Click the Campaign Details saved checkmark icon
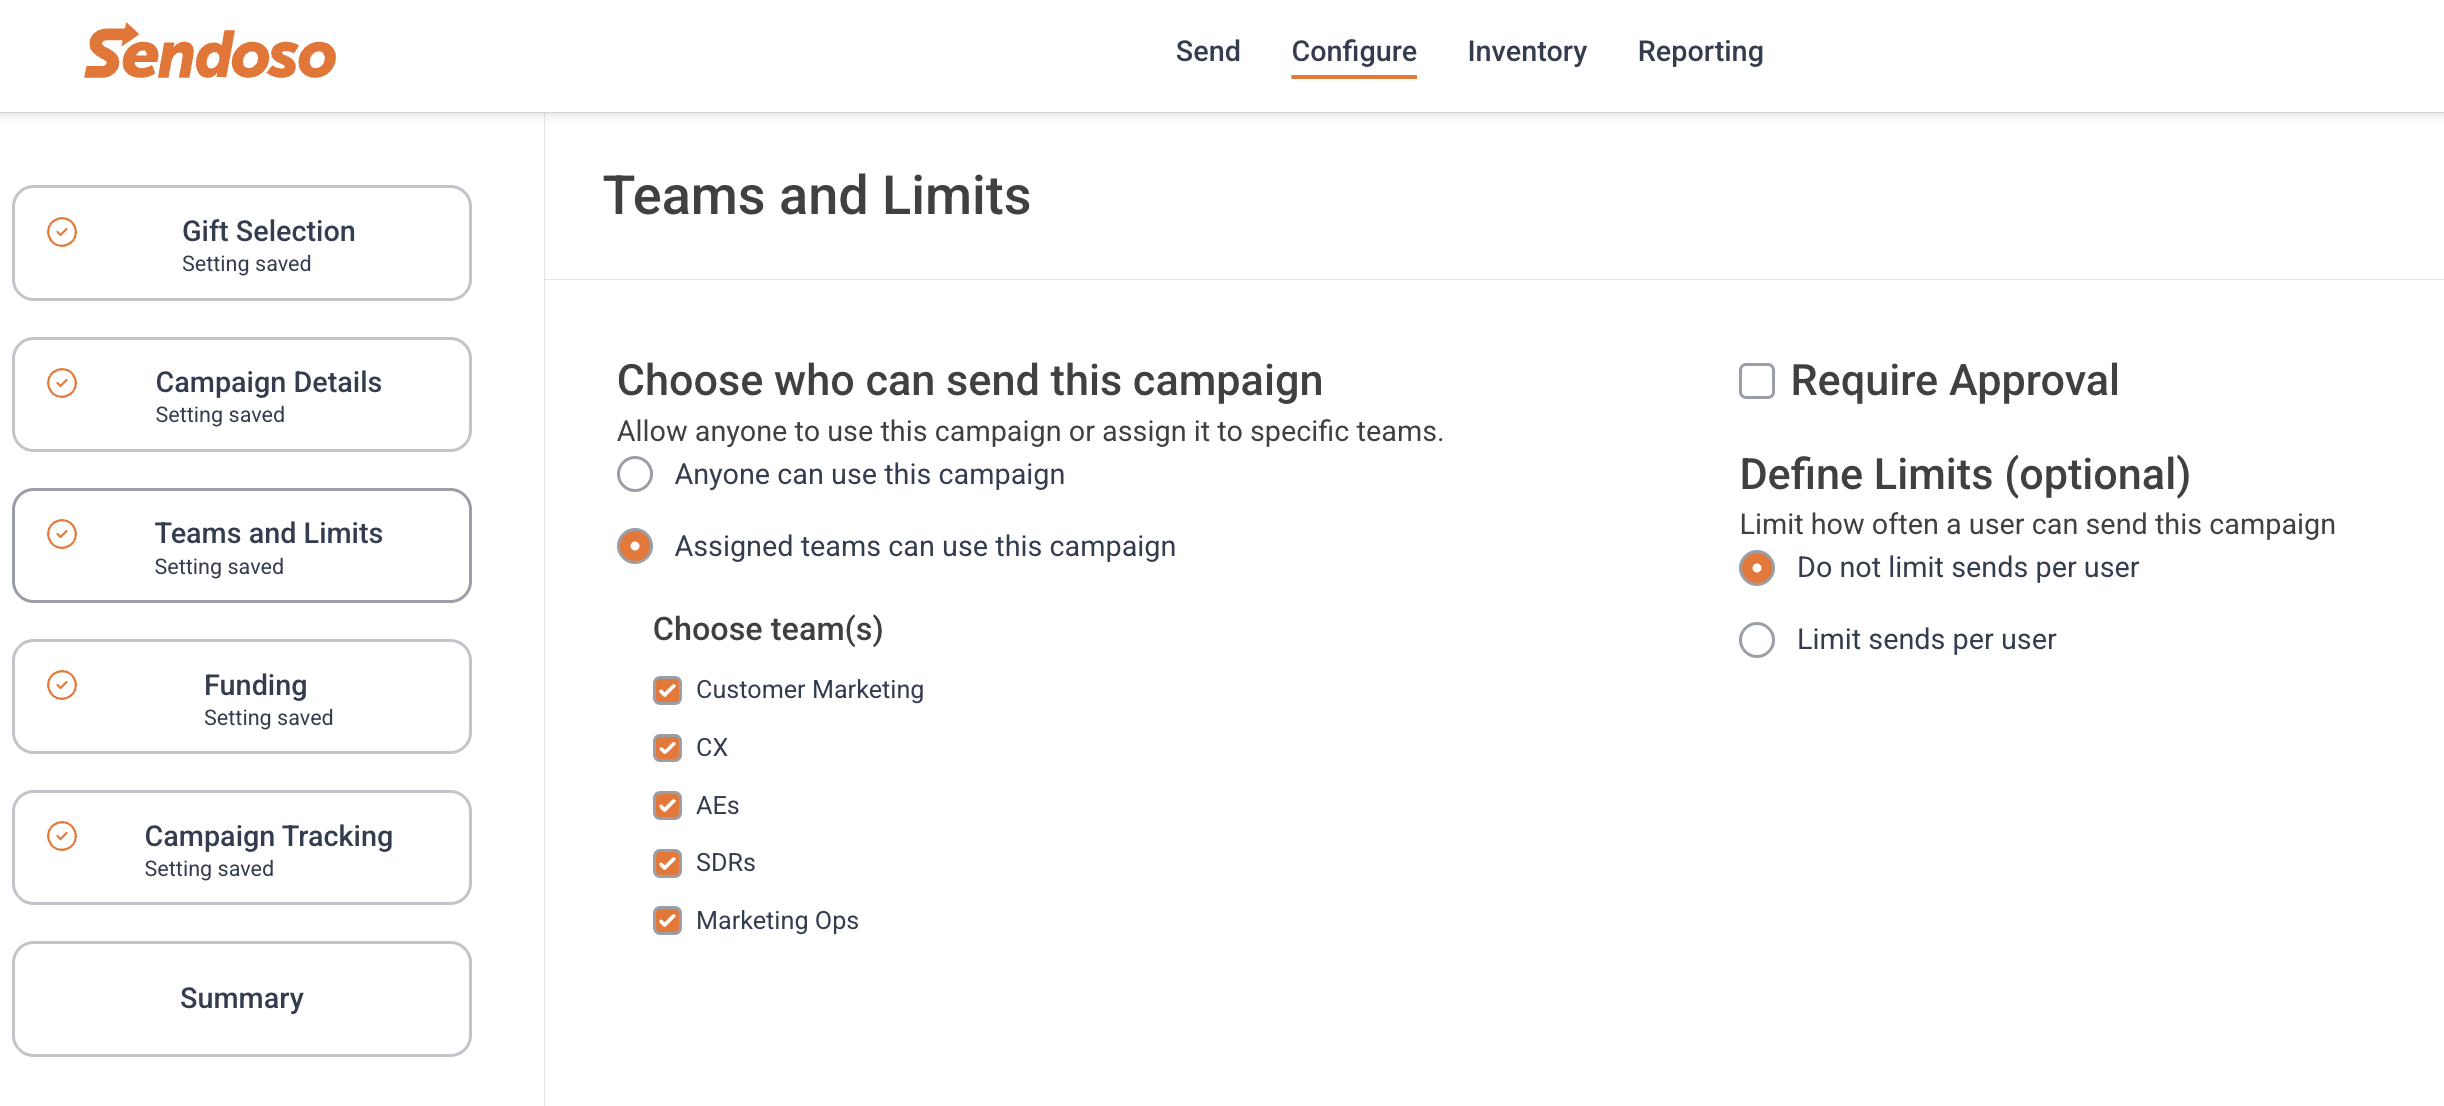This screenshot has width=2444, height=1106. (x=62, y=383)
